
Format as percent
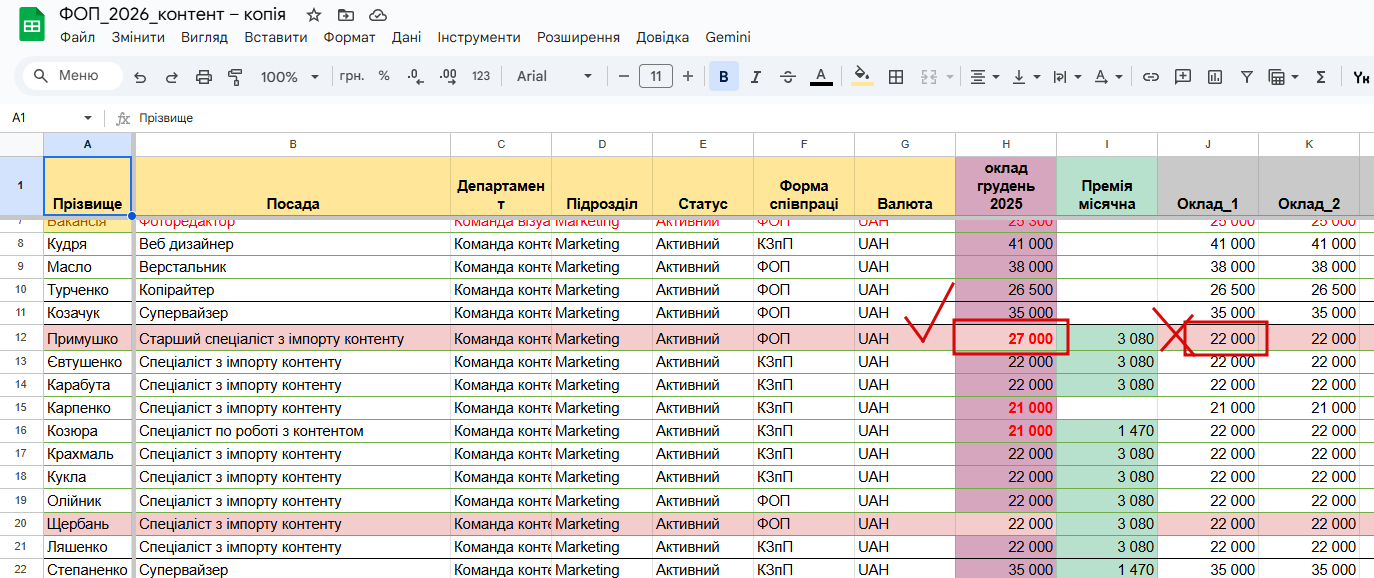pyautogui.click(x=384, y=76)
